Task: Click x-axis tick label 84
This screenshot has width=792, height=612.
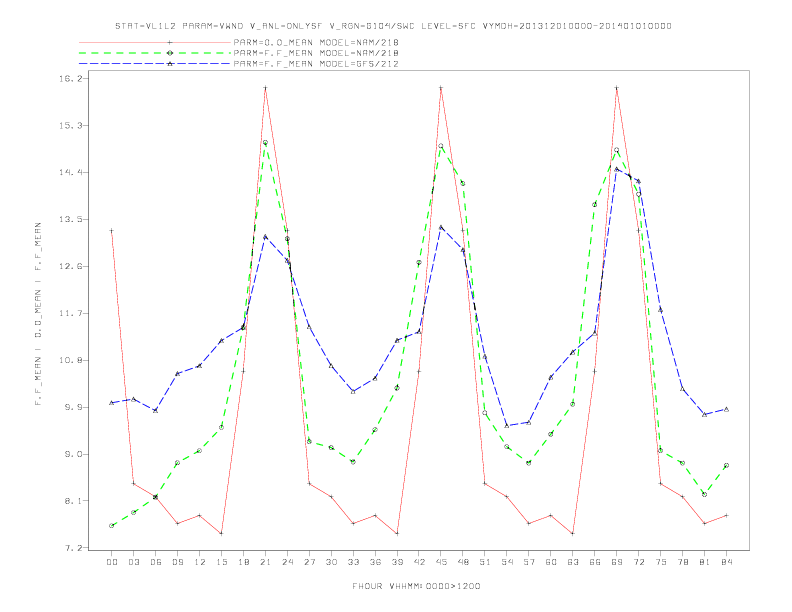Action: (726, 562)
